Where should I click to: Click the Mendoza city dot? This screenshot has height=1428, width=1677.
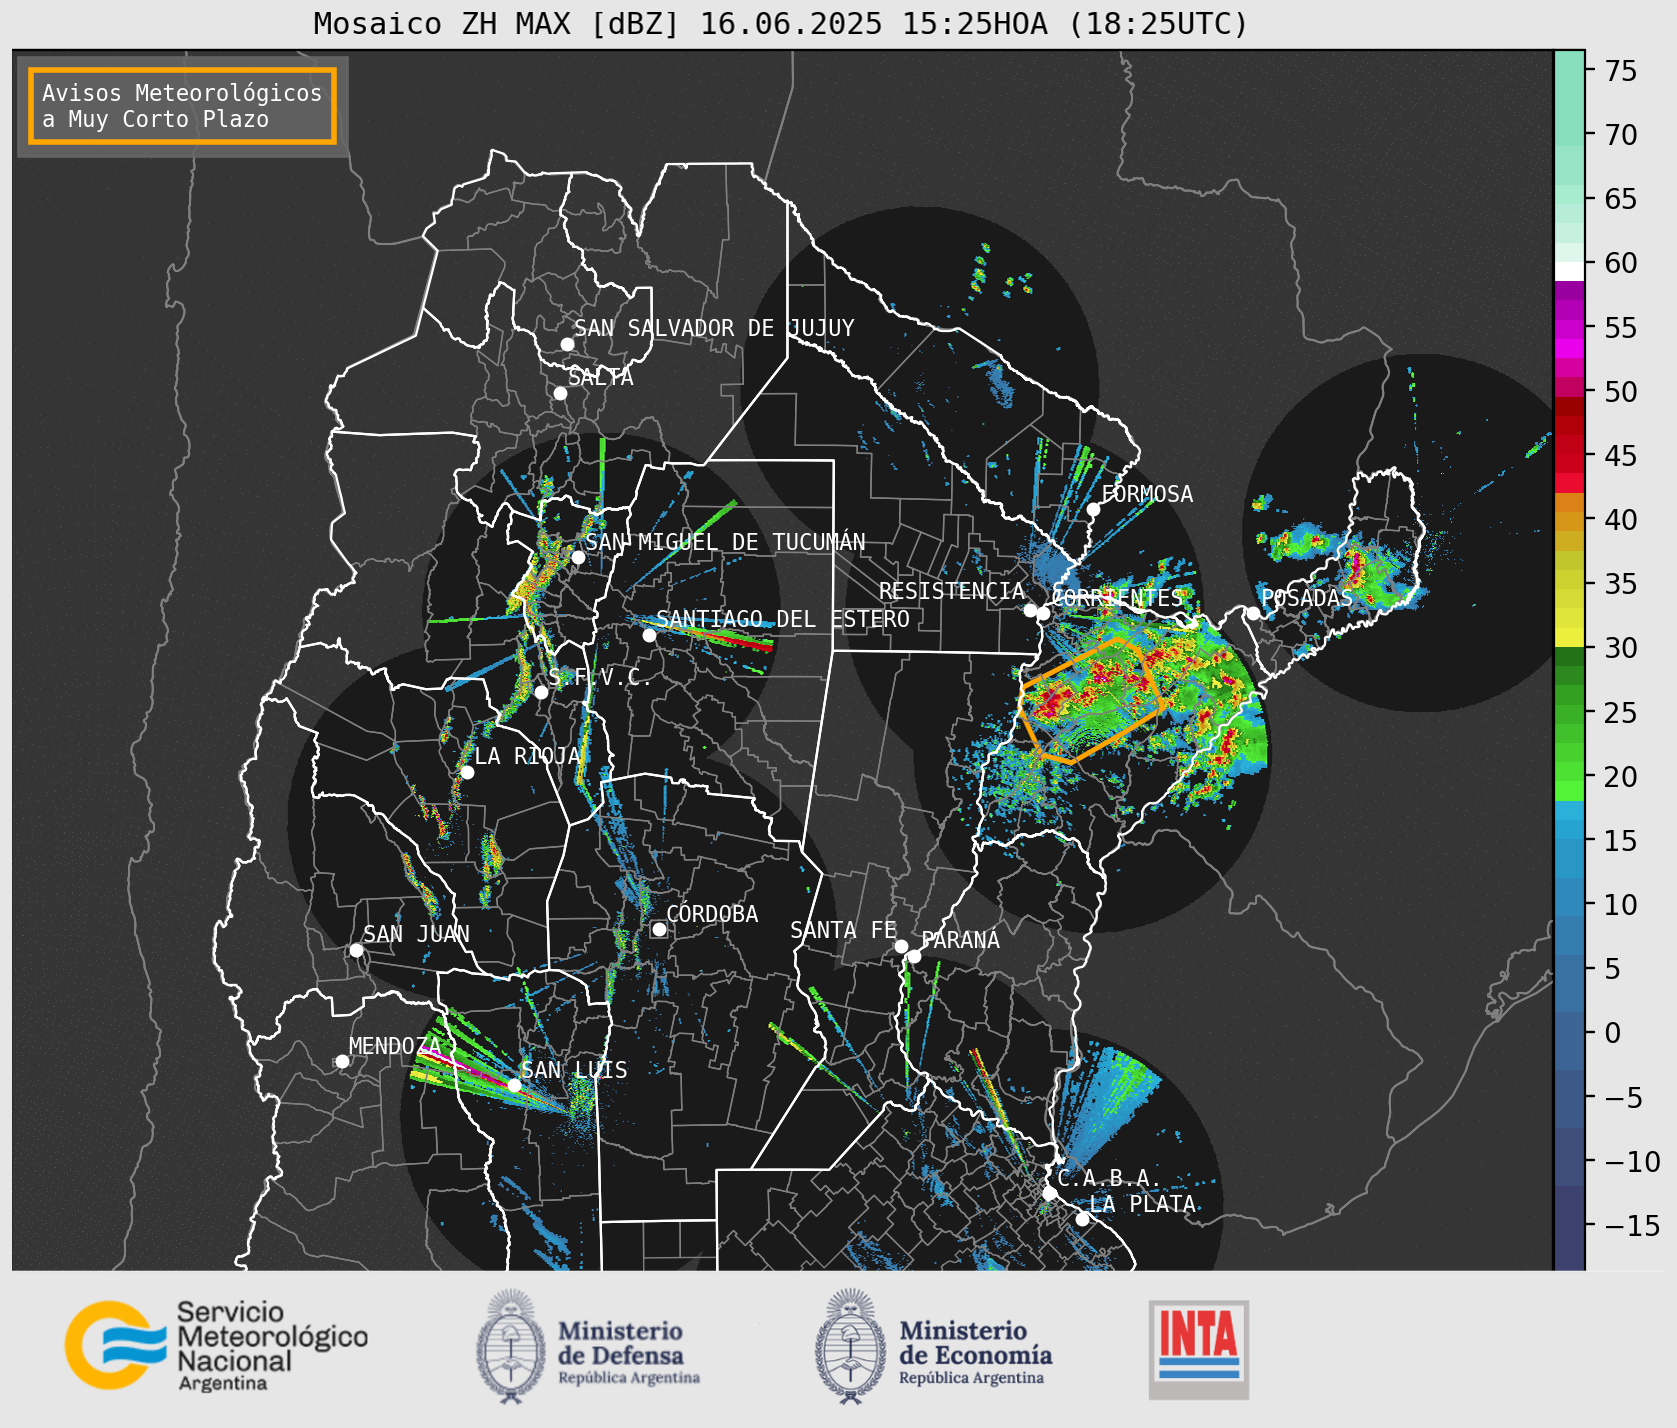click(x=342, y=1061)
